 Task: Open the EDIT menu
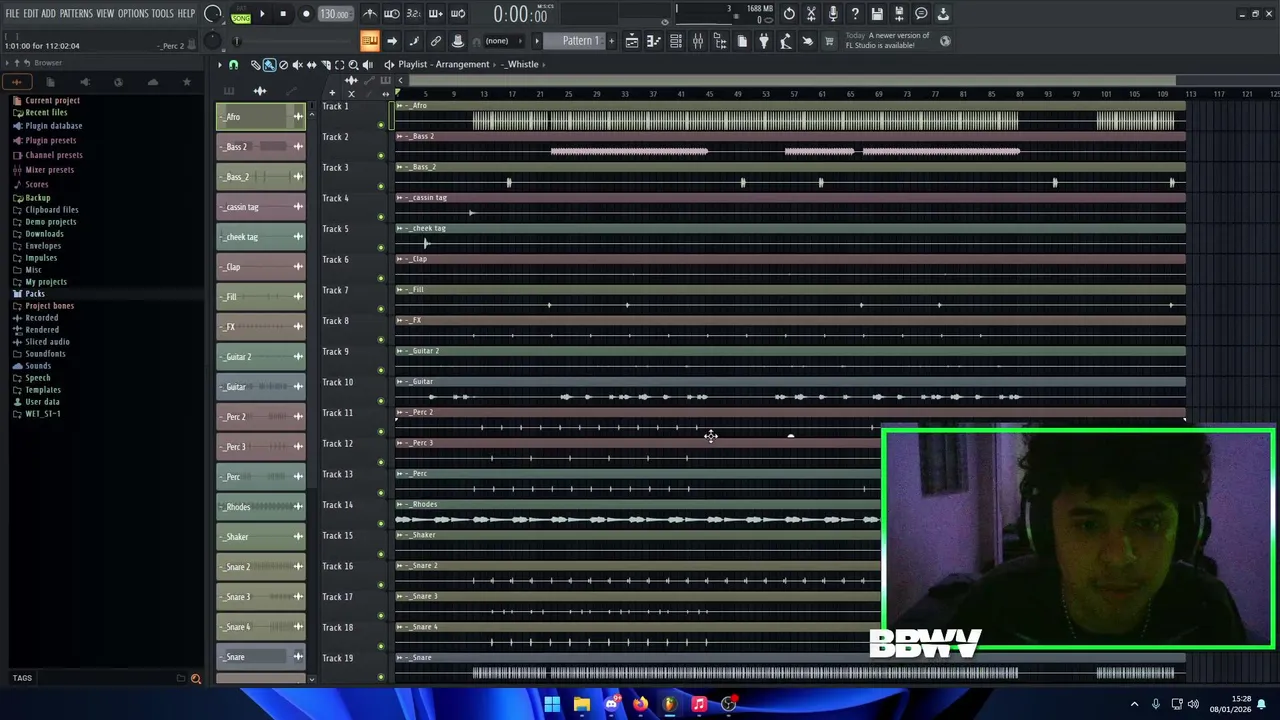click(31, 14)
